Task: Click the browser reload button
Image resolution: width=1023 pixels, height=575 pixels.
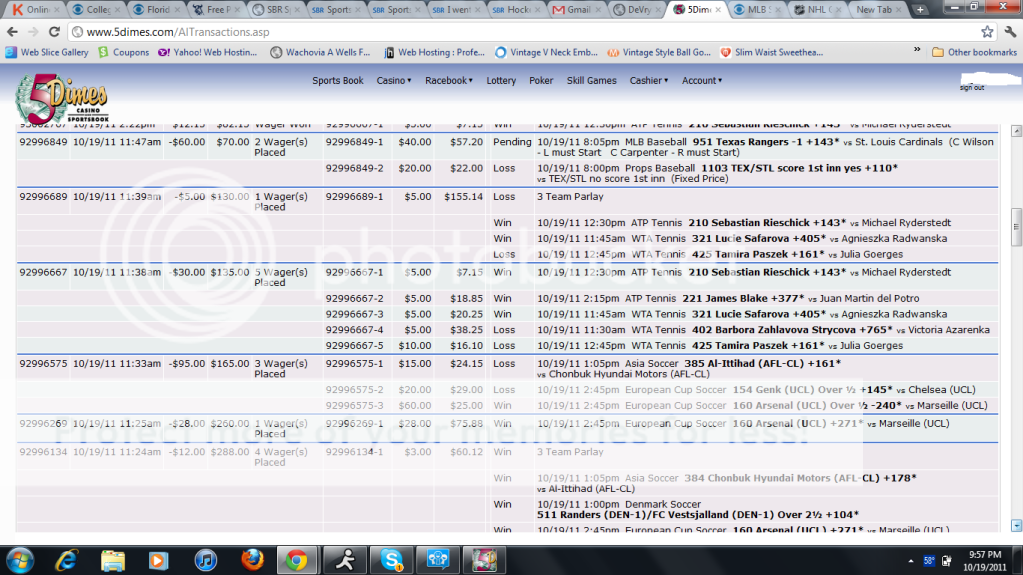Action: coord(56,32)
